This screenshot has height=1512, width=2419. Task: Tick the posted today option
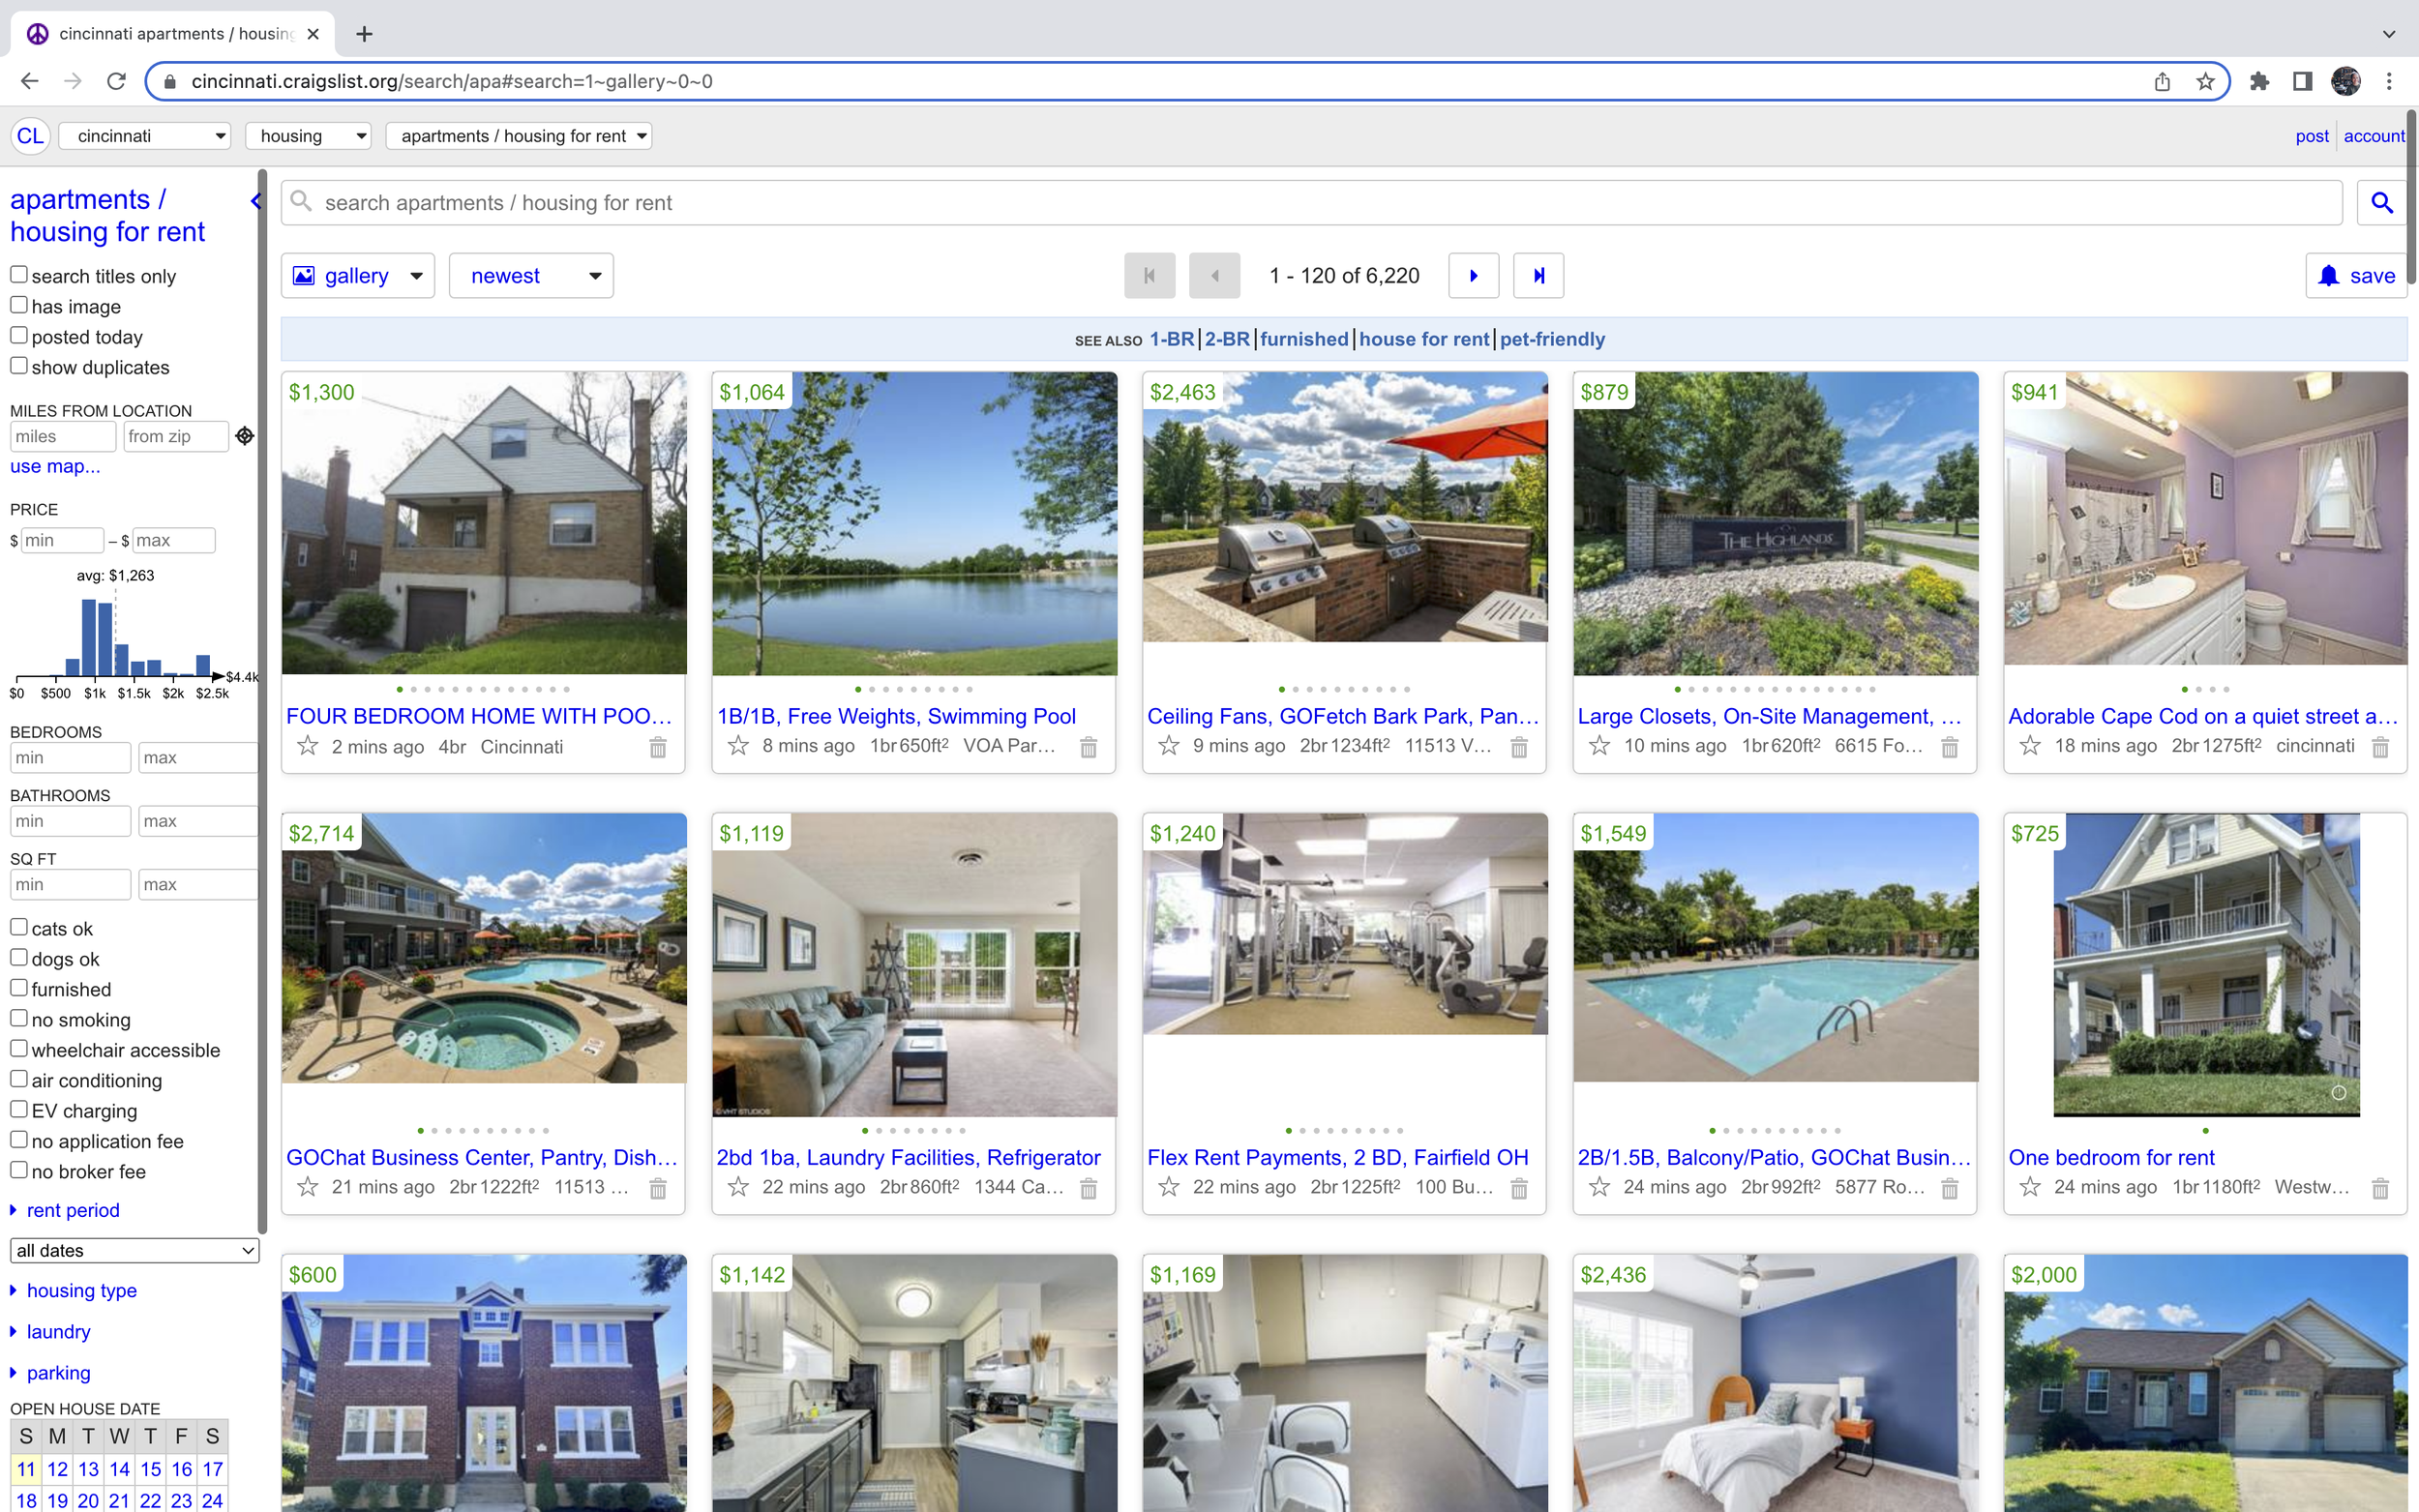pyautogui.click(x=19, y=336)
